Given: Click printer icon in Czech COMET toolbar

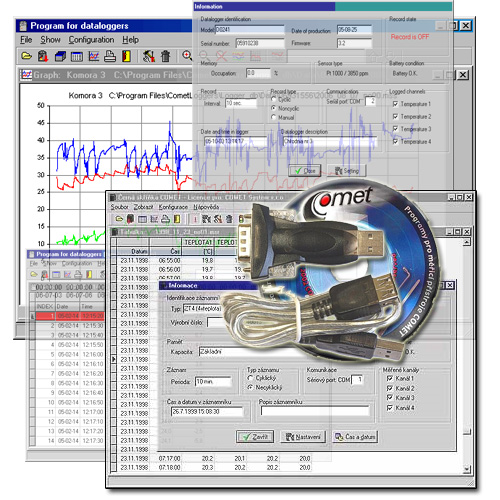Looking at the screenshot, I should [165, 219].
